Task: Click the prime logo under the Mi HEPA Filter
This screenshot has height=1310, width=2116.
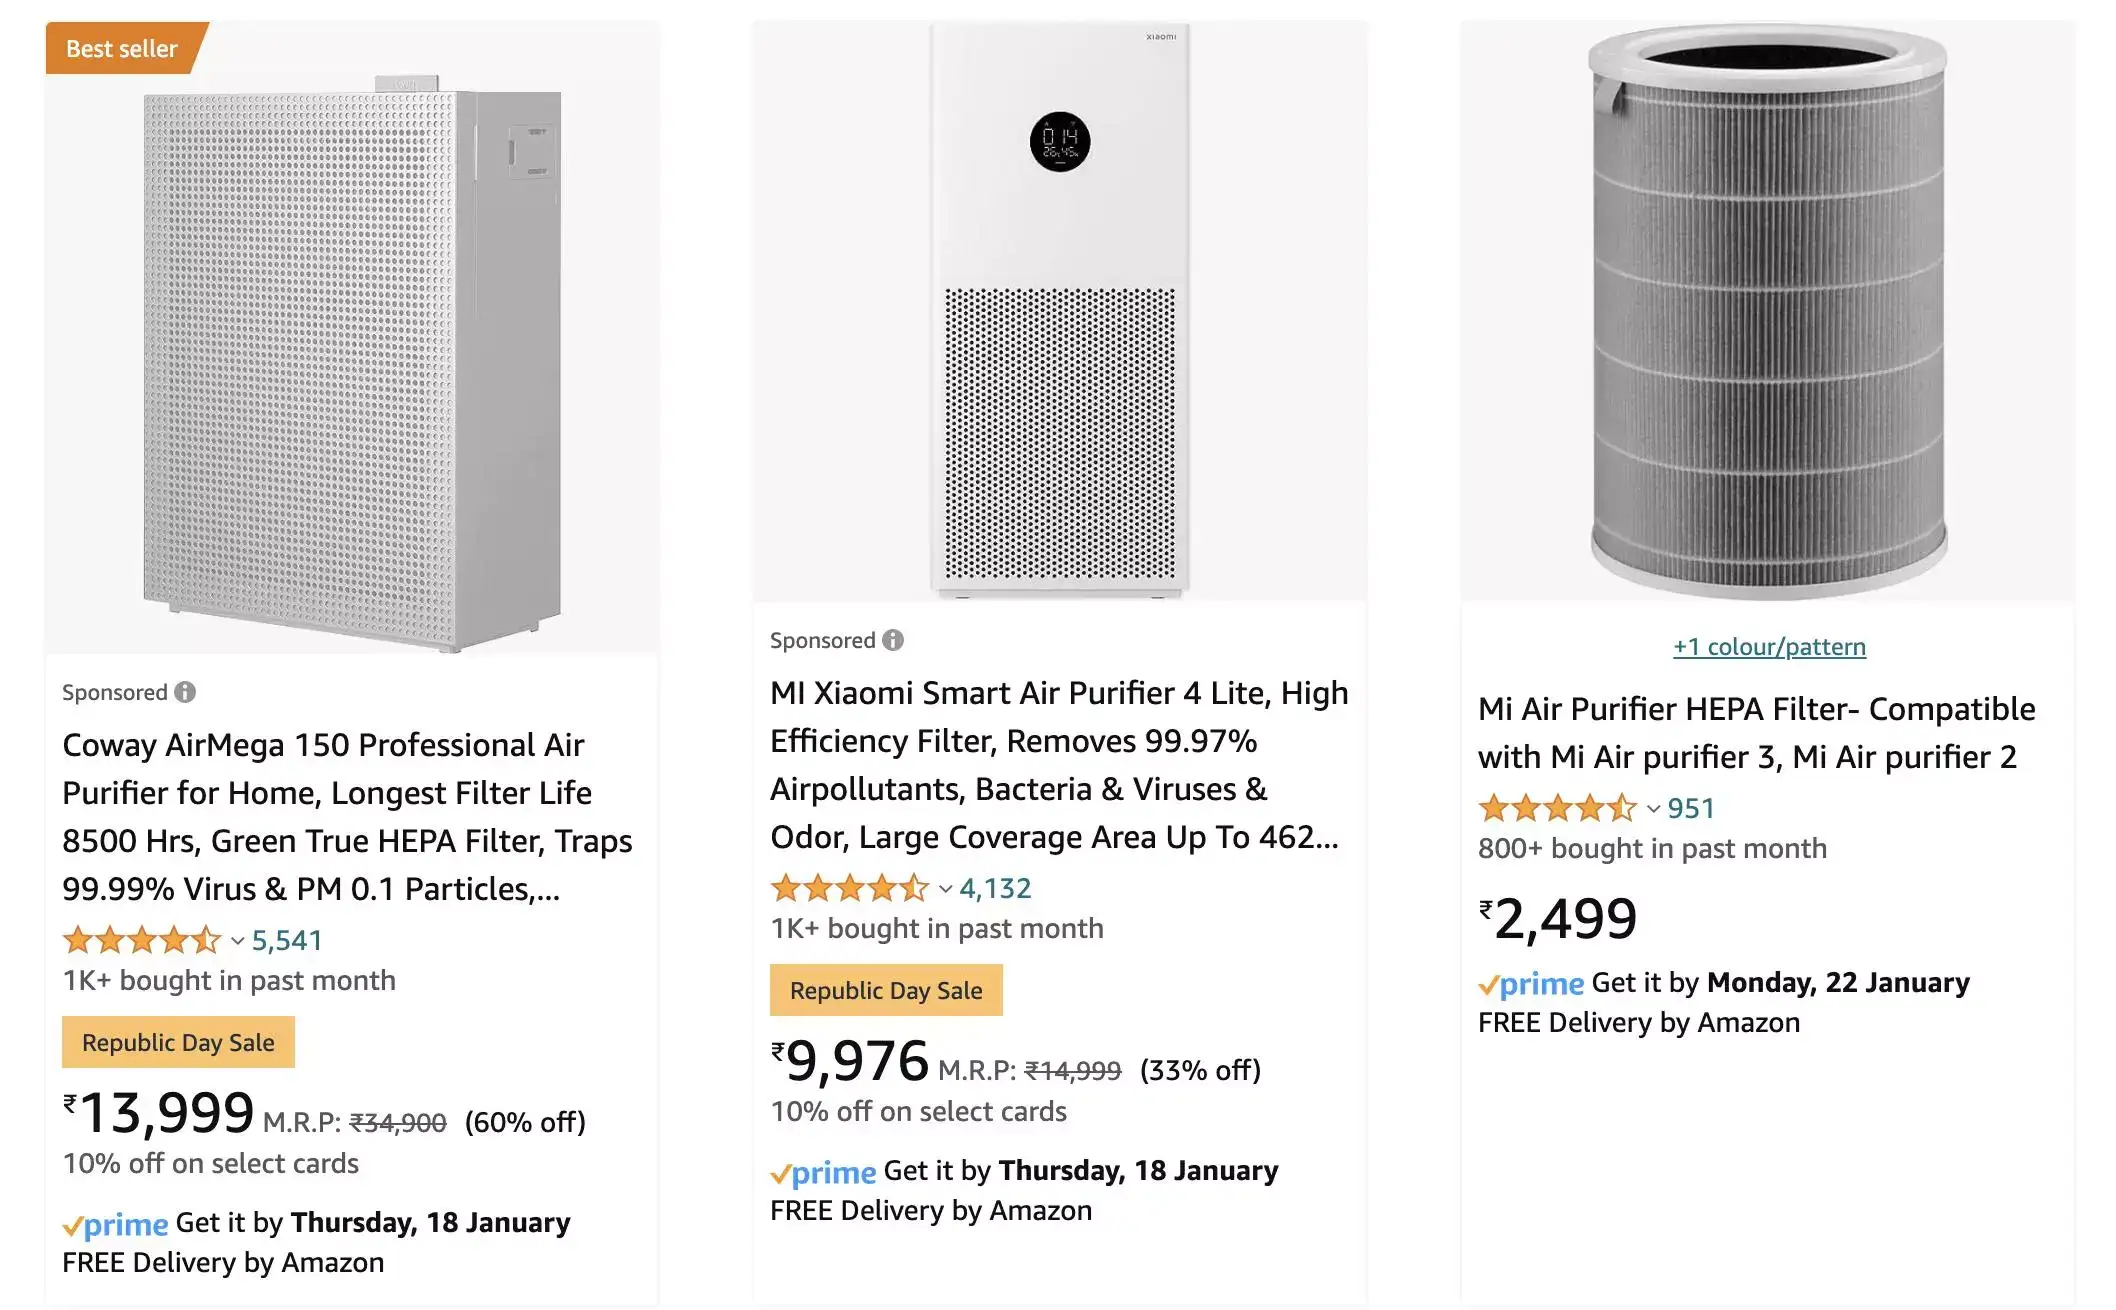Action: (1531, 984)
